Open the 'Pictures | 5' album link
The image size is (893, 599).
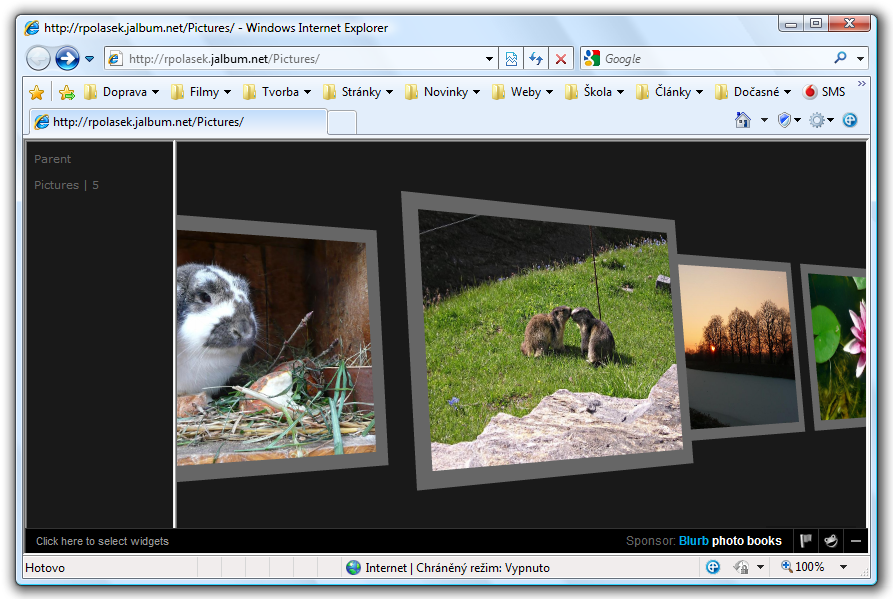pos(66,185)
